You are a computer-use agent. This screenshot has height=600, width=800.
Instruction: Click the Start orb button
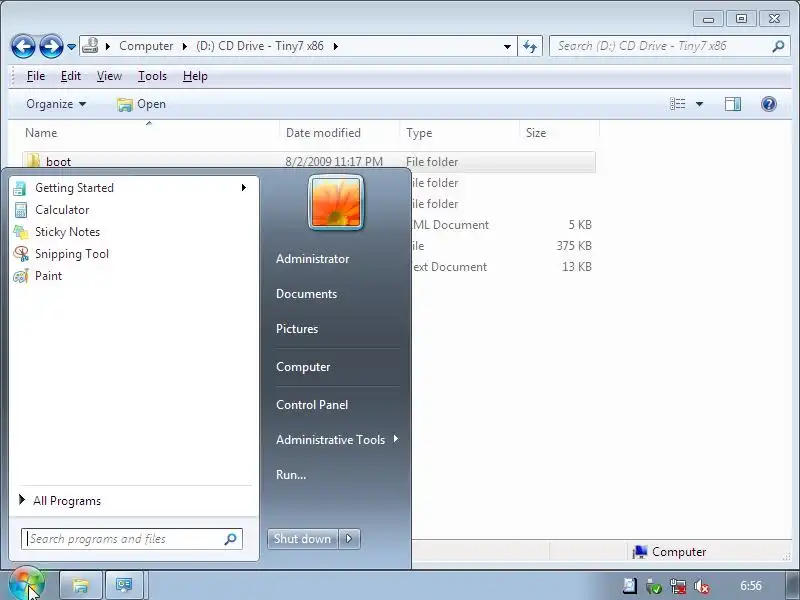27,585
